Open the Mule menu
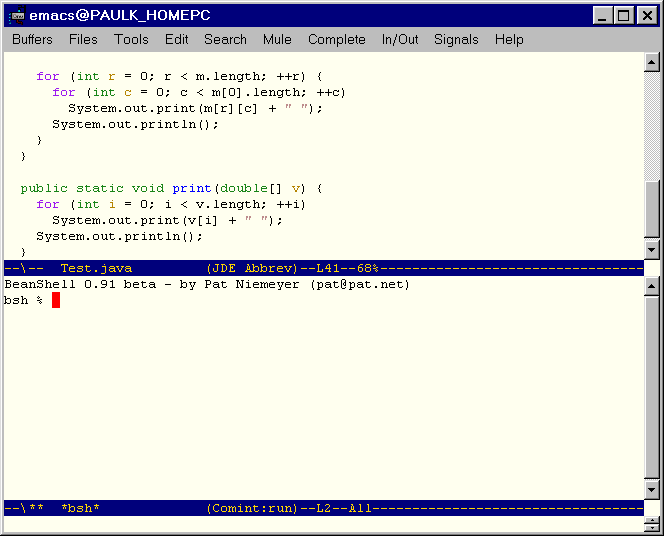This screenshot has width=664, height=536. coord(277,40)
